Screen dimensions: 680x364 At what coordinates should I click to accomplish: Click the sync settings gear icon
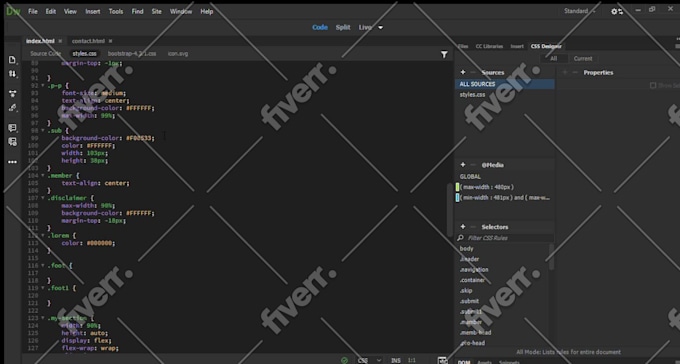click(617, 11)
